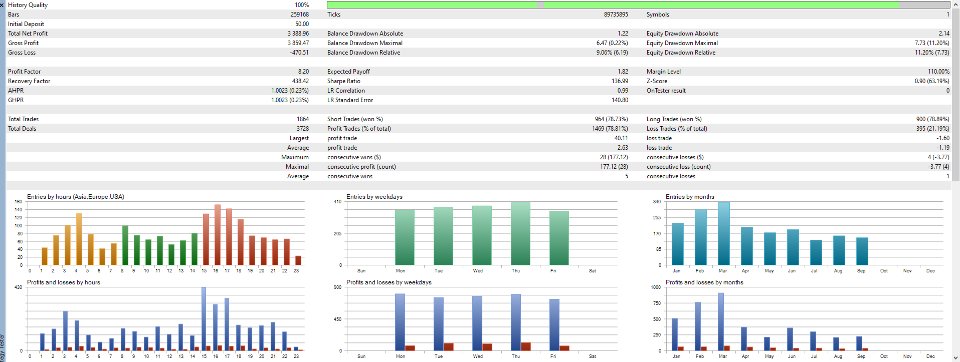The height and width of the screenshot is (362, 960).
Task: Select the Total Net Profit label
Action: click(x=28, y=34)
